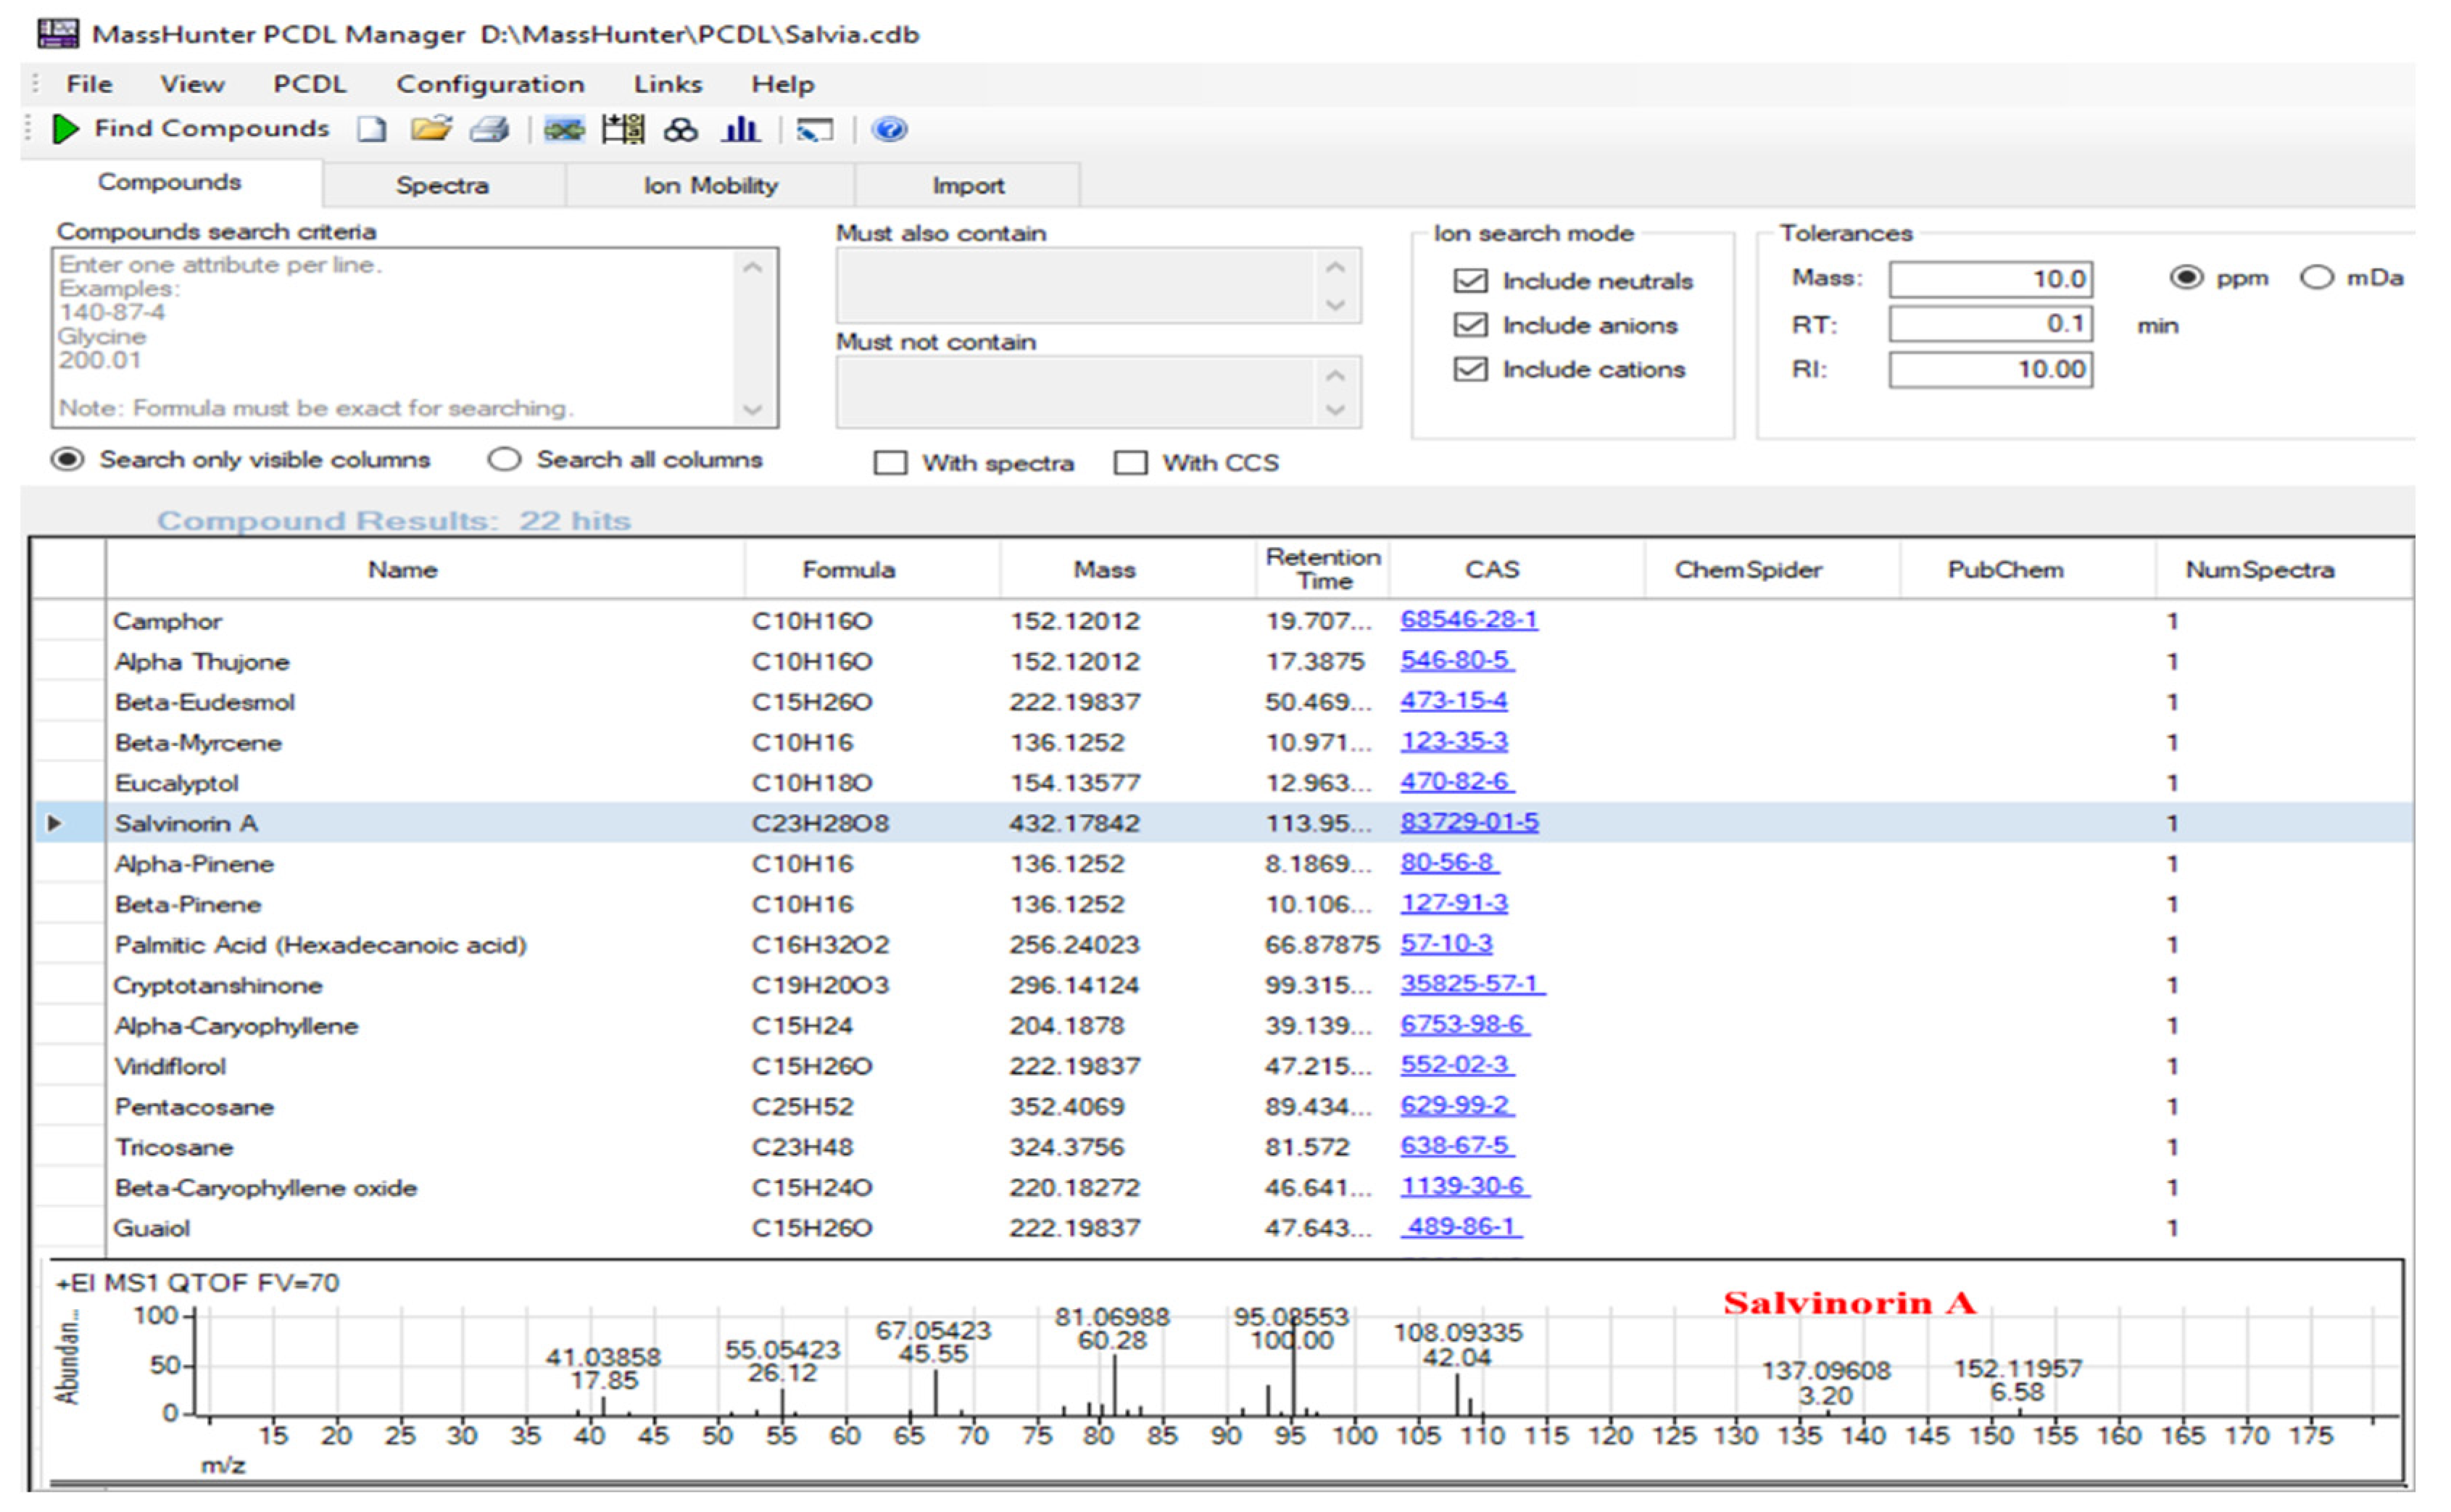Click the Print printer icon

click(490, 130)
